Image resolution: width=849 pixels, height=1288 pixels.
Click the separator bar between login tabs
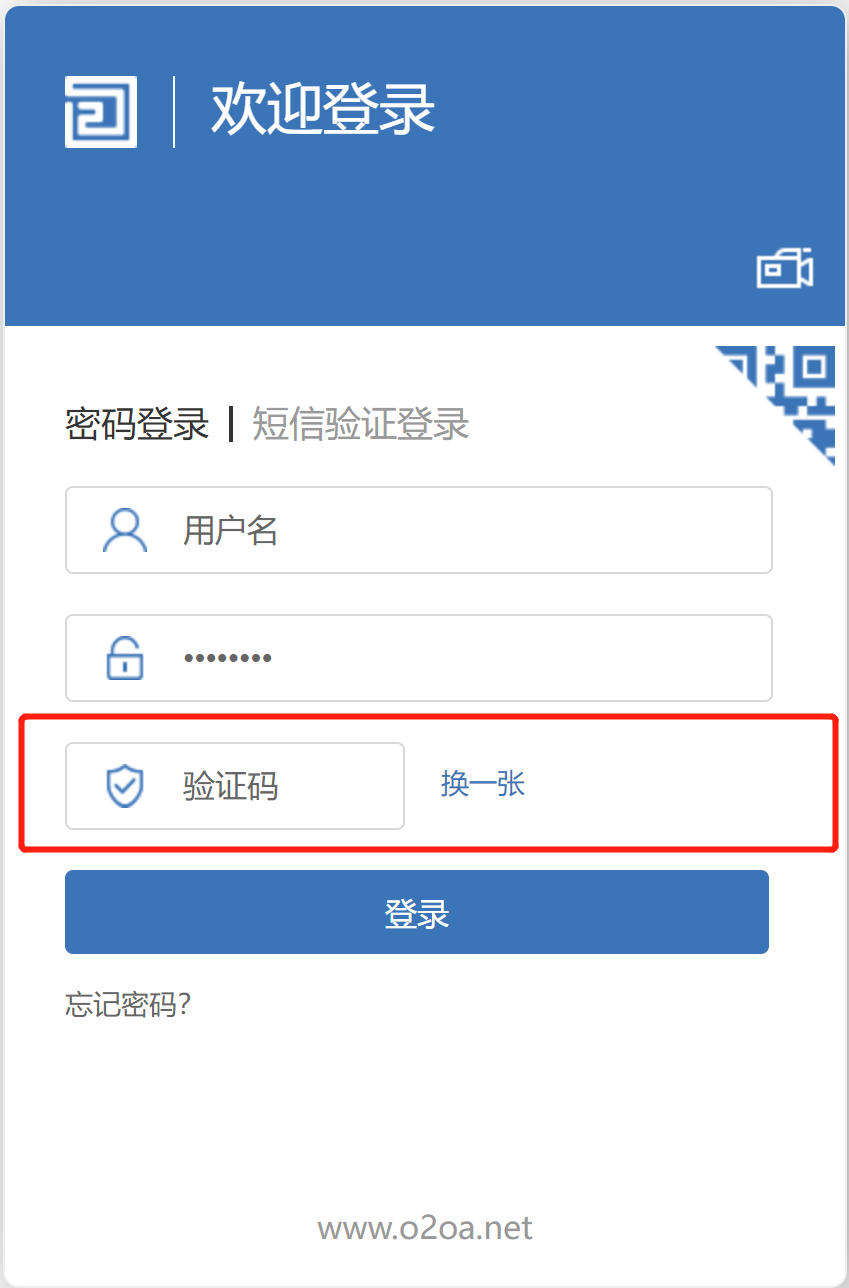coord(231,424)
